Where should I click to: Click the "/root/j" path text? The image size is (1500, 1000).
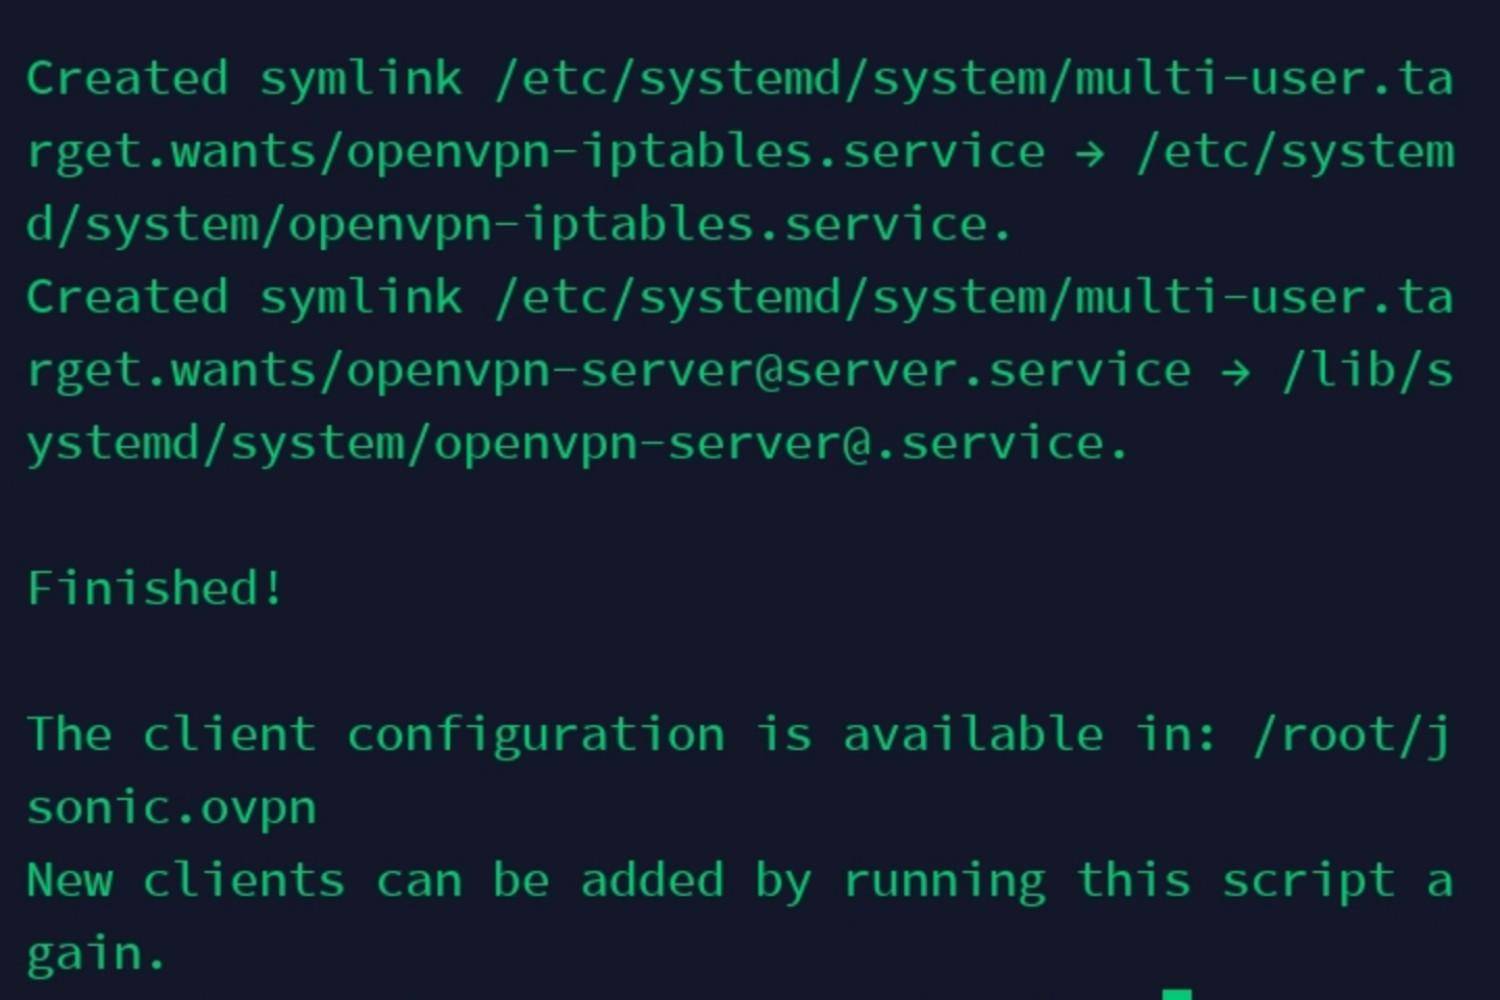[1352, 735]
